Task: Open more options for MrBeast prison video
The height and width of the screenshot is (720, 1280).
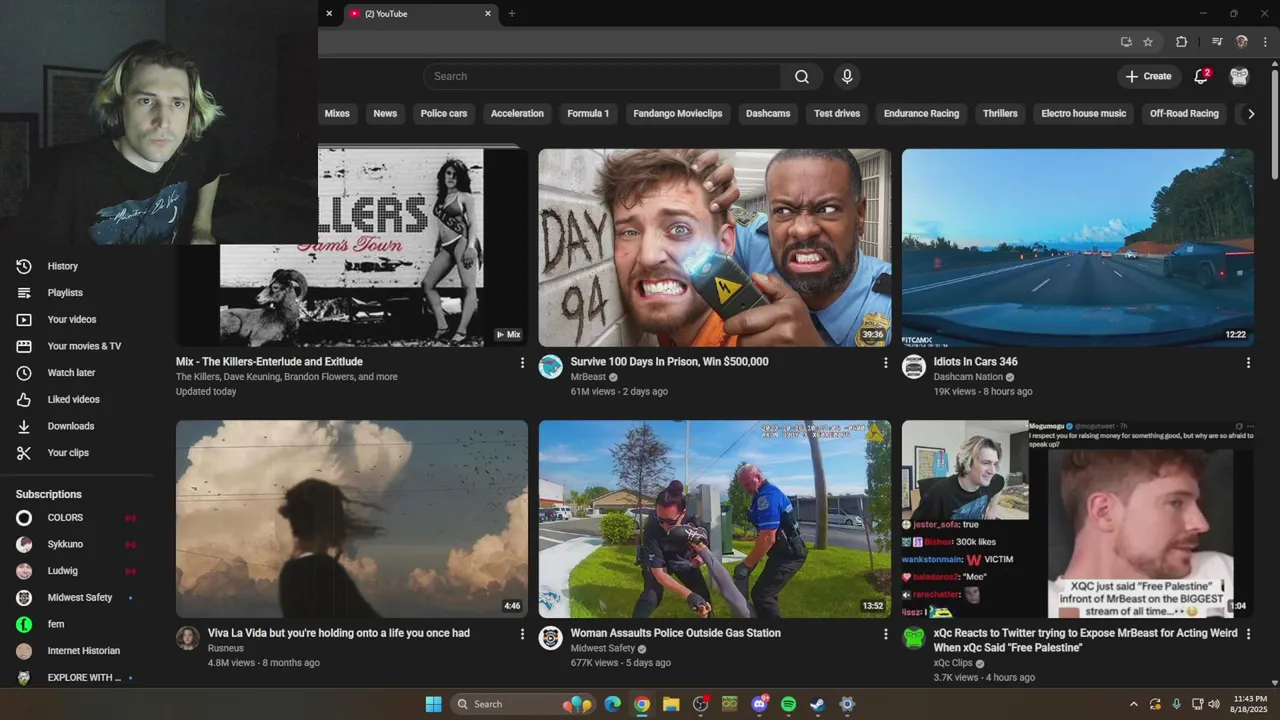Action: (885, 363)
